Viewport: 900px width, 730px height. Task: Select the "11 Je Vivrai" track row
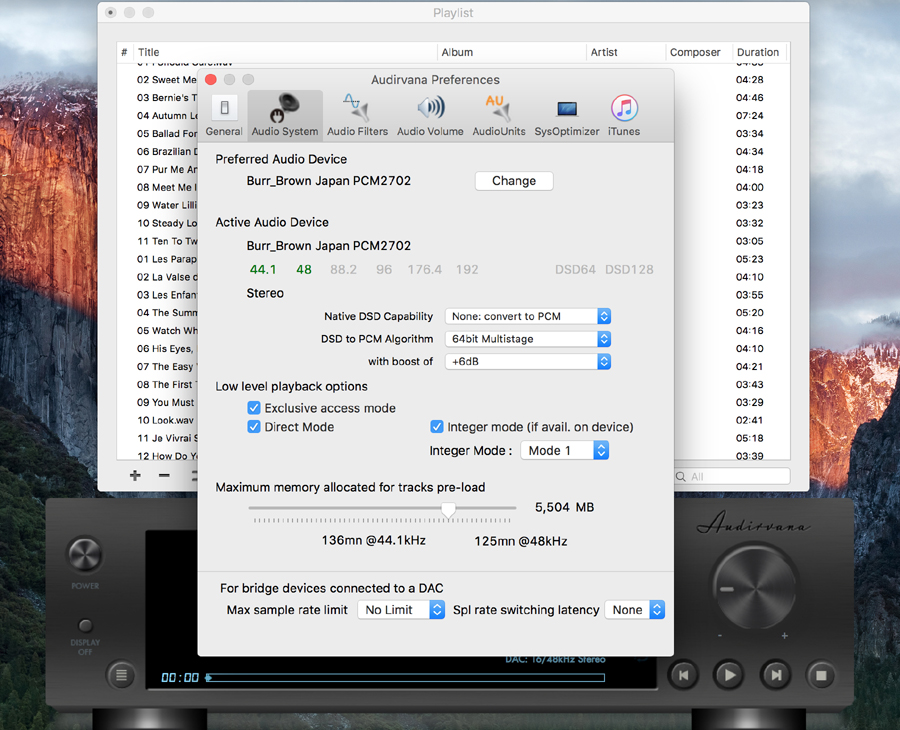(x=166, y=438)
